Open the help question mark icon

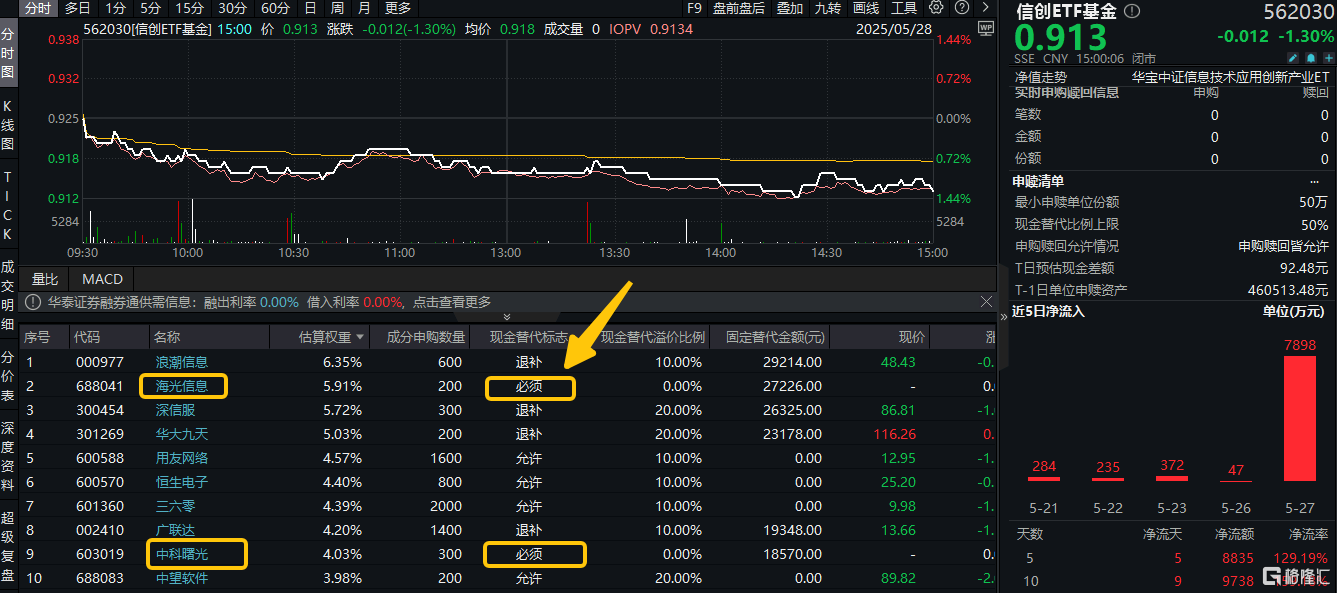coord(961,8)
